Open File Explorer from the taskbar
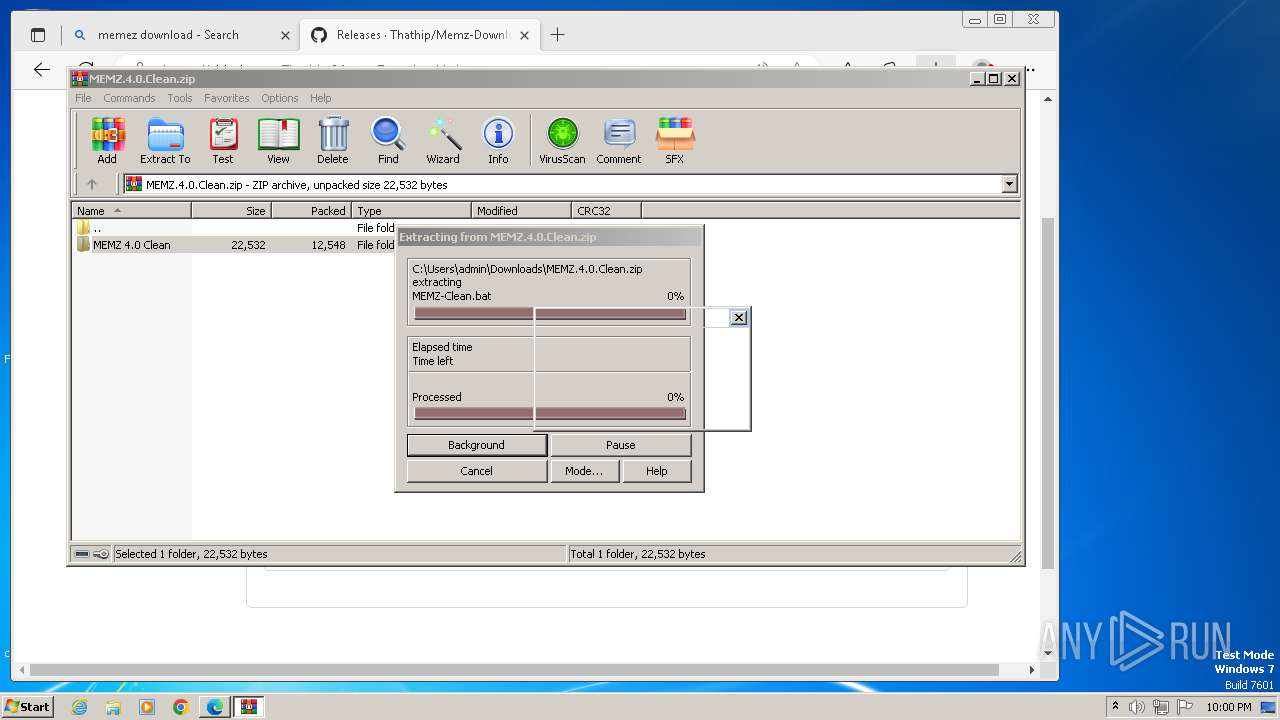The image size is (1280, 720). tap(113, 707)
